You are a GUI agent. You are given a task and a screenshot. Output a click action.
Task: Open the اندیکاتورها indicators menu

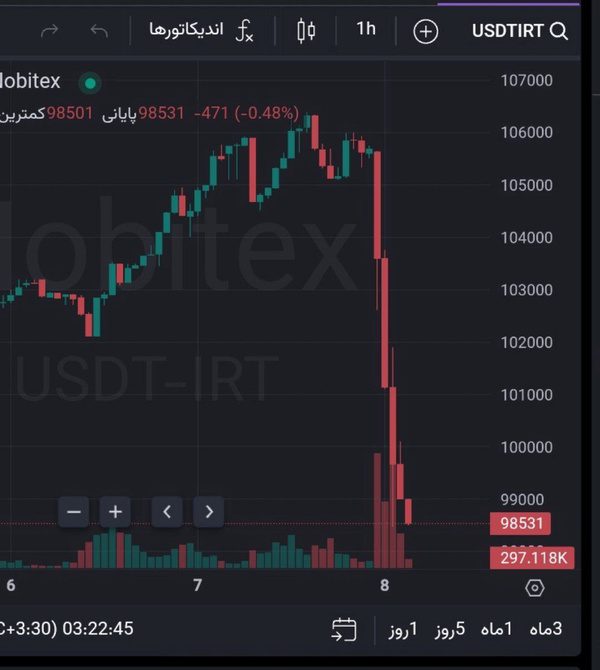pyautogui.click(x=186, y=29)
